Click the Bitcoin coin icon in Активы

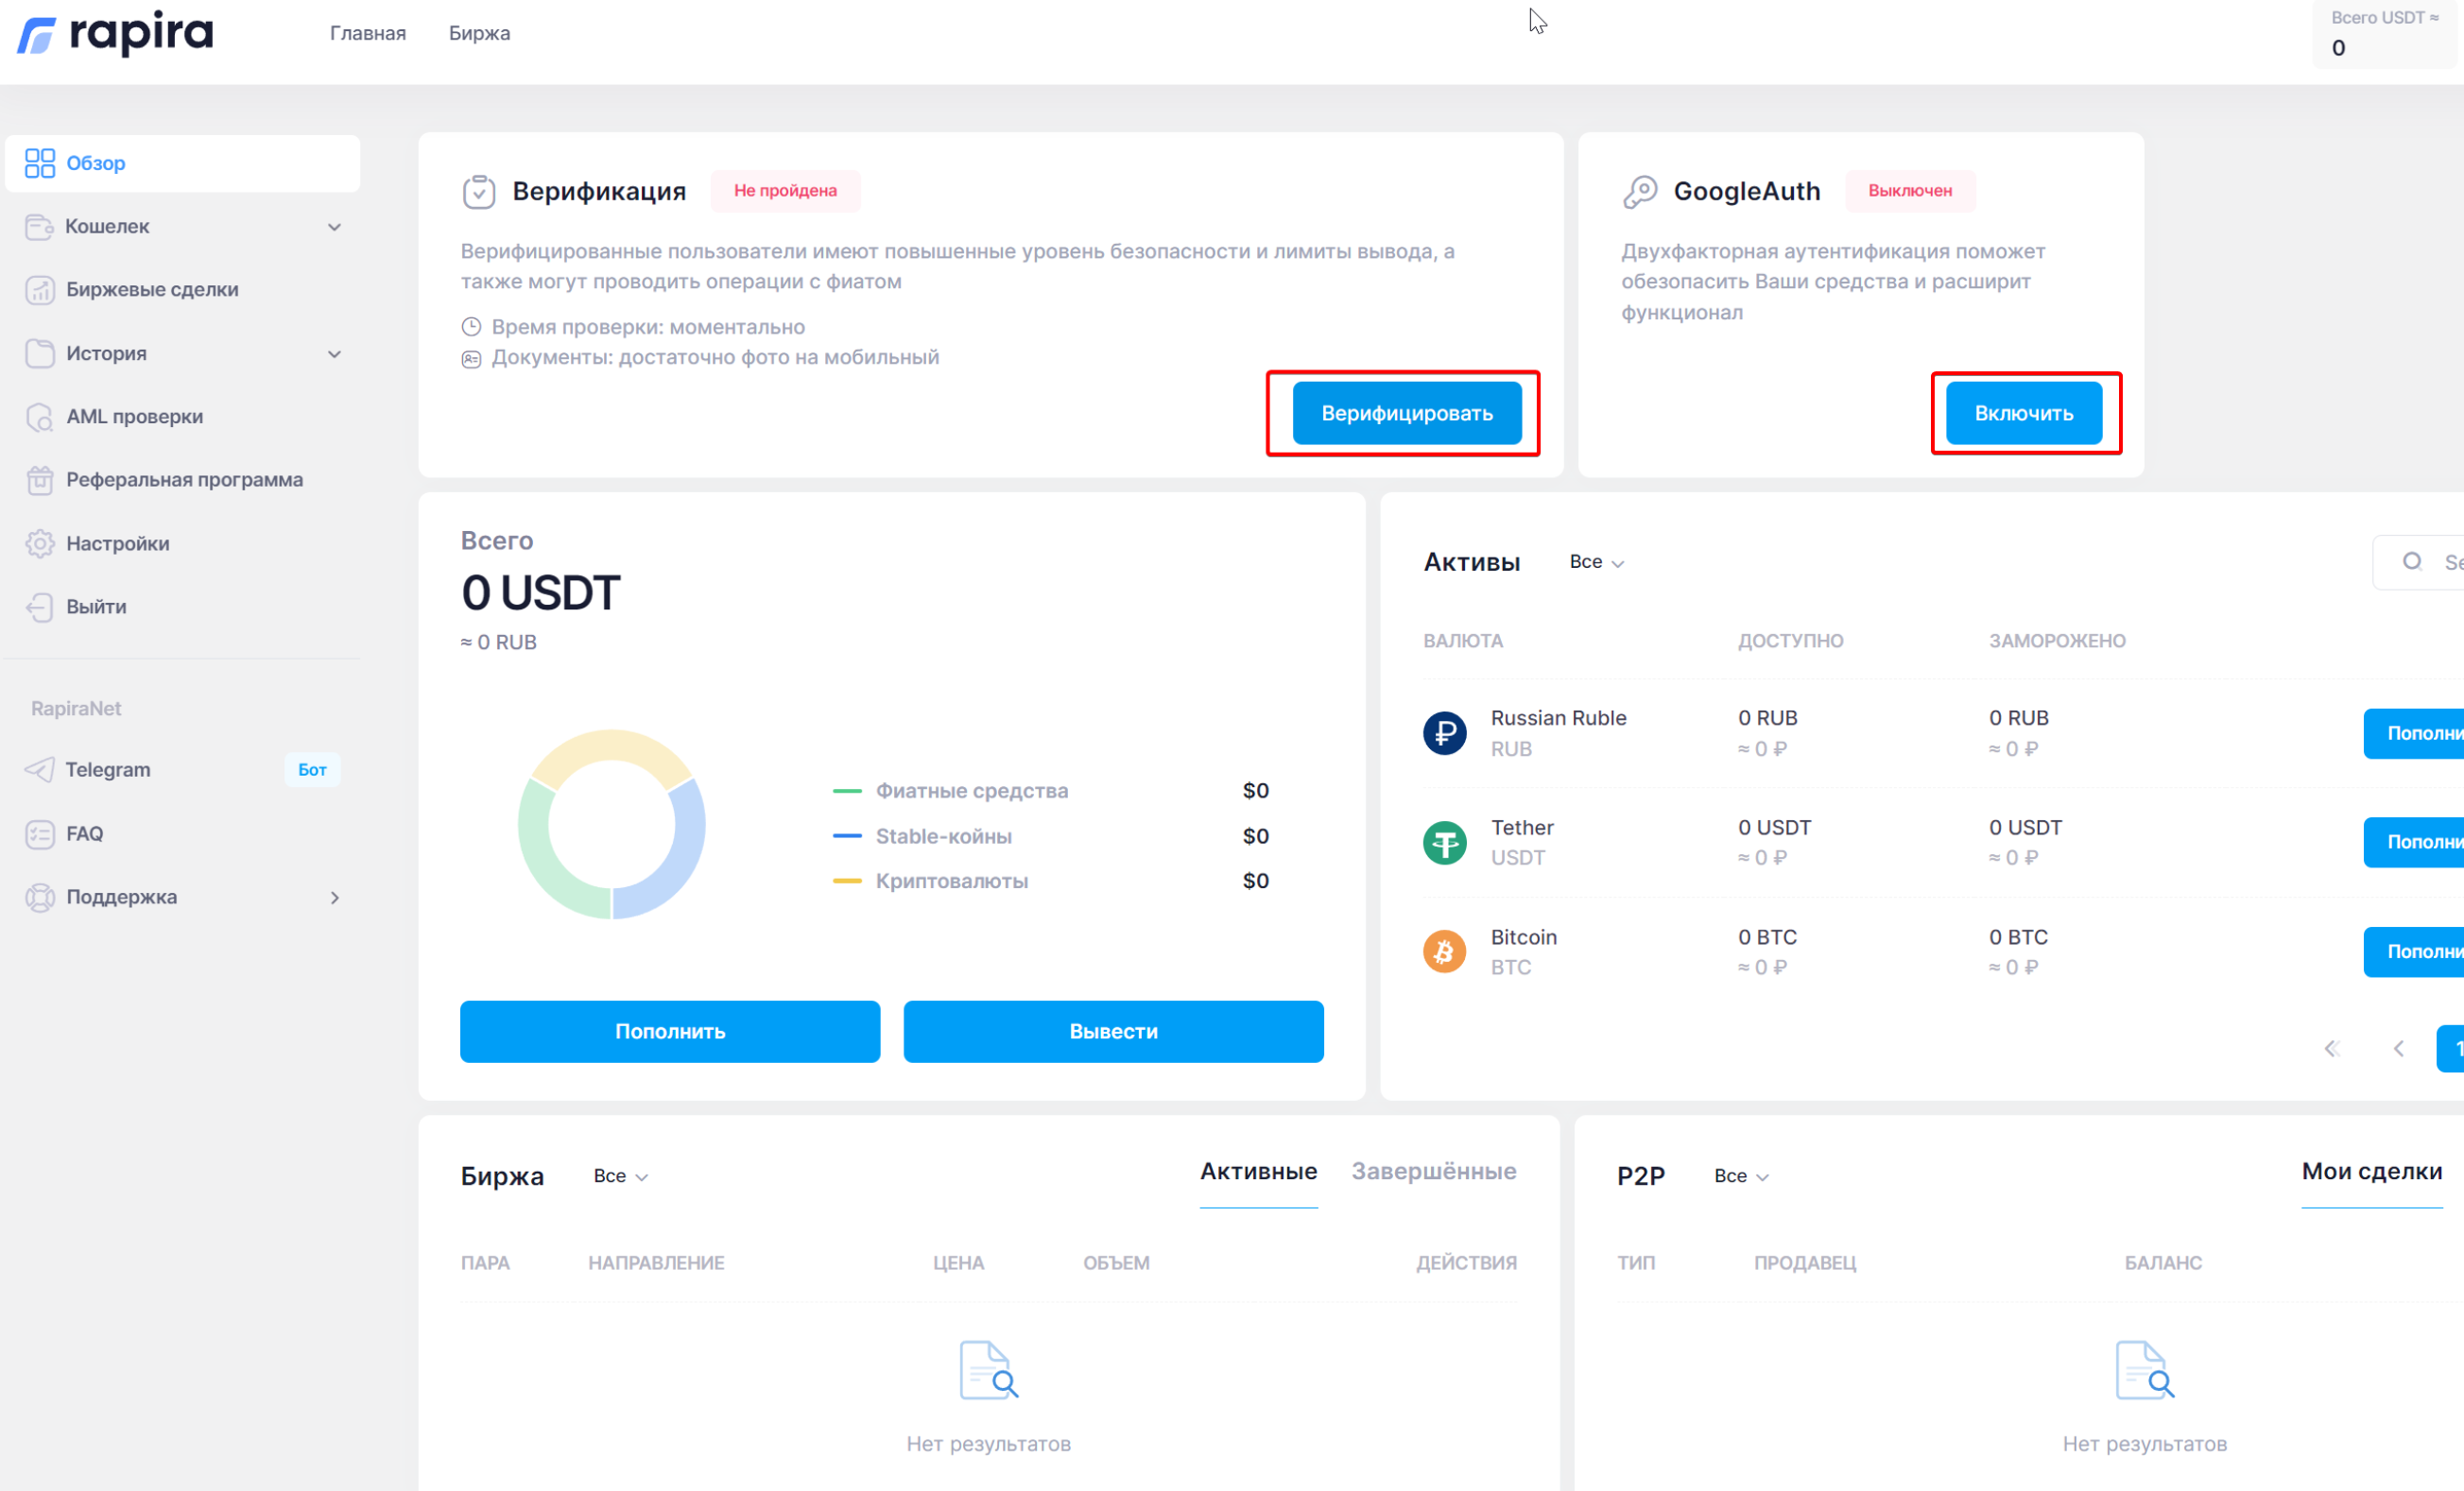tap(1444, 952)
